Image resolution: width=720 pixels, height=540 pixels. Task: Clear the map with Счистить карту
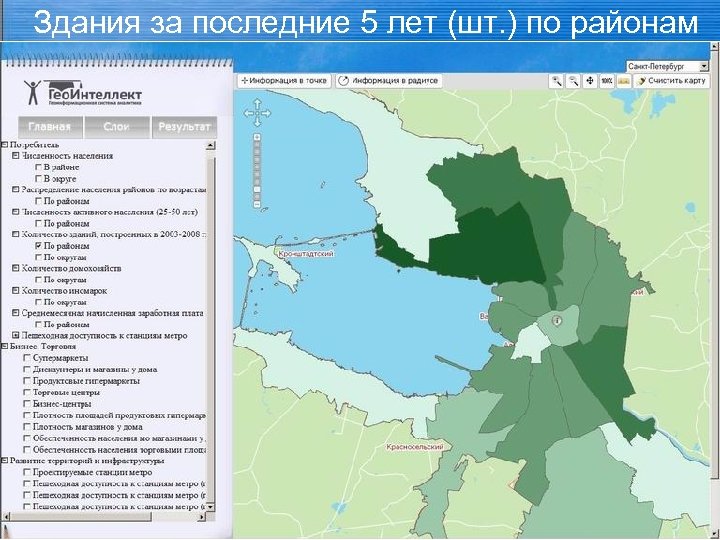[672, 81]
